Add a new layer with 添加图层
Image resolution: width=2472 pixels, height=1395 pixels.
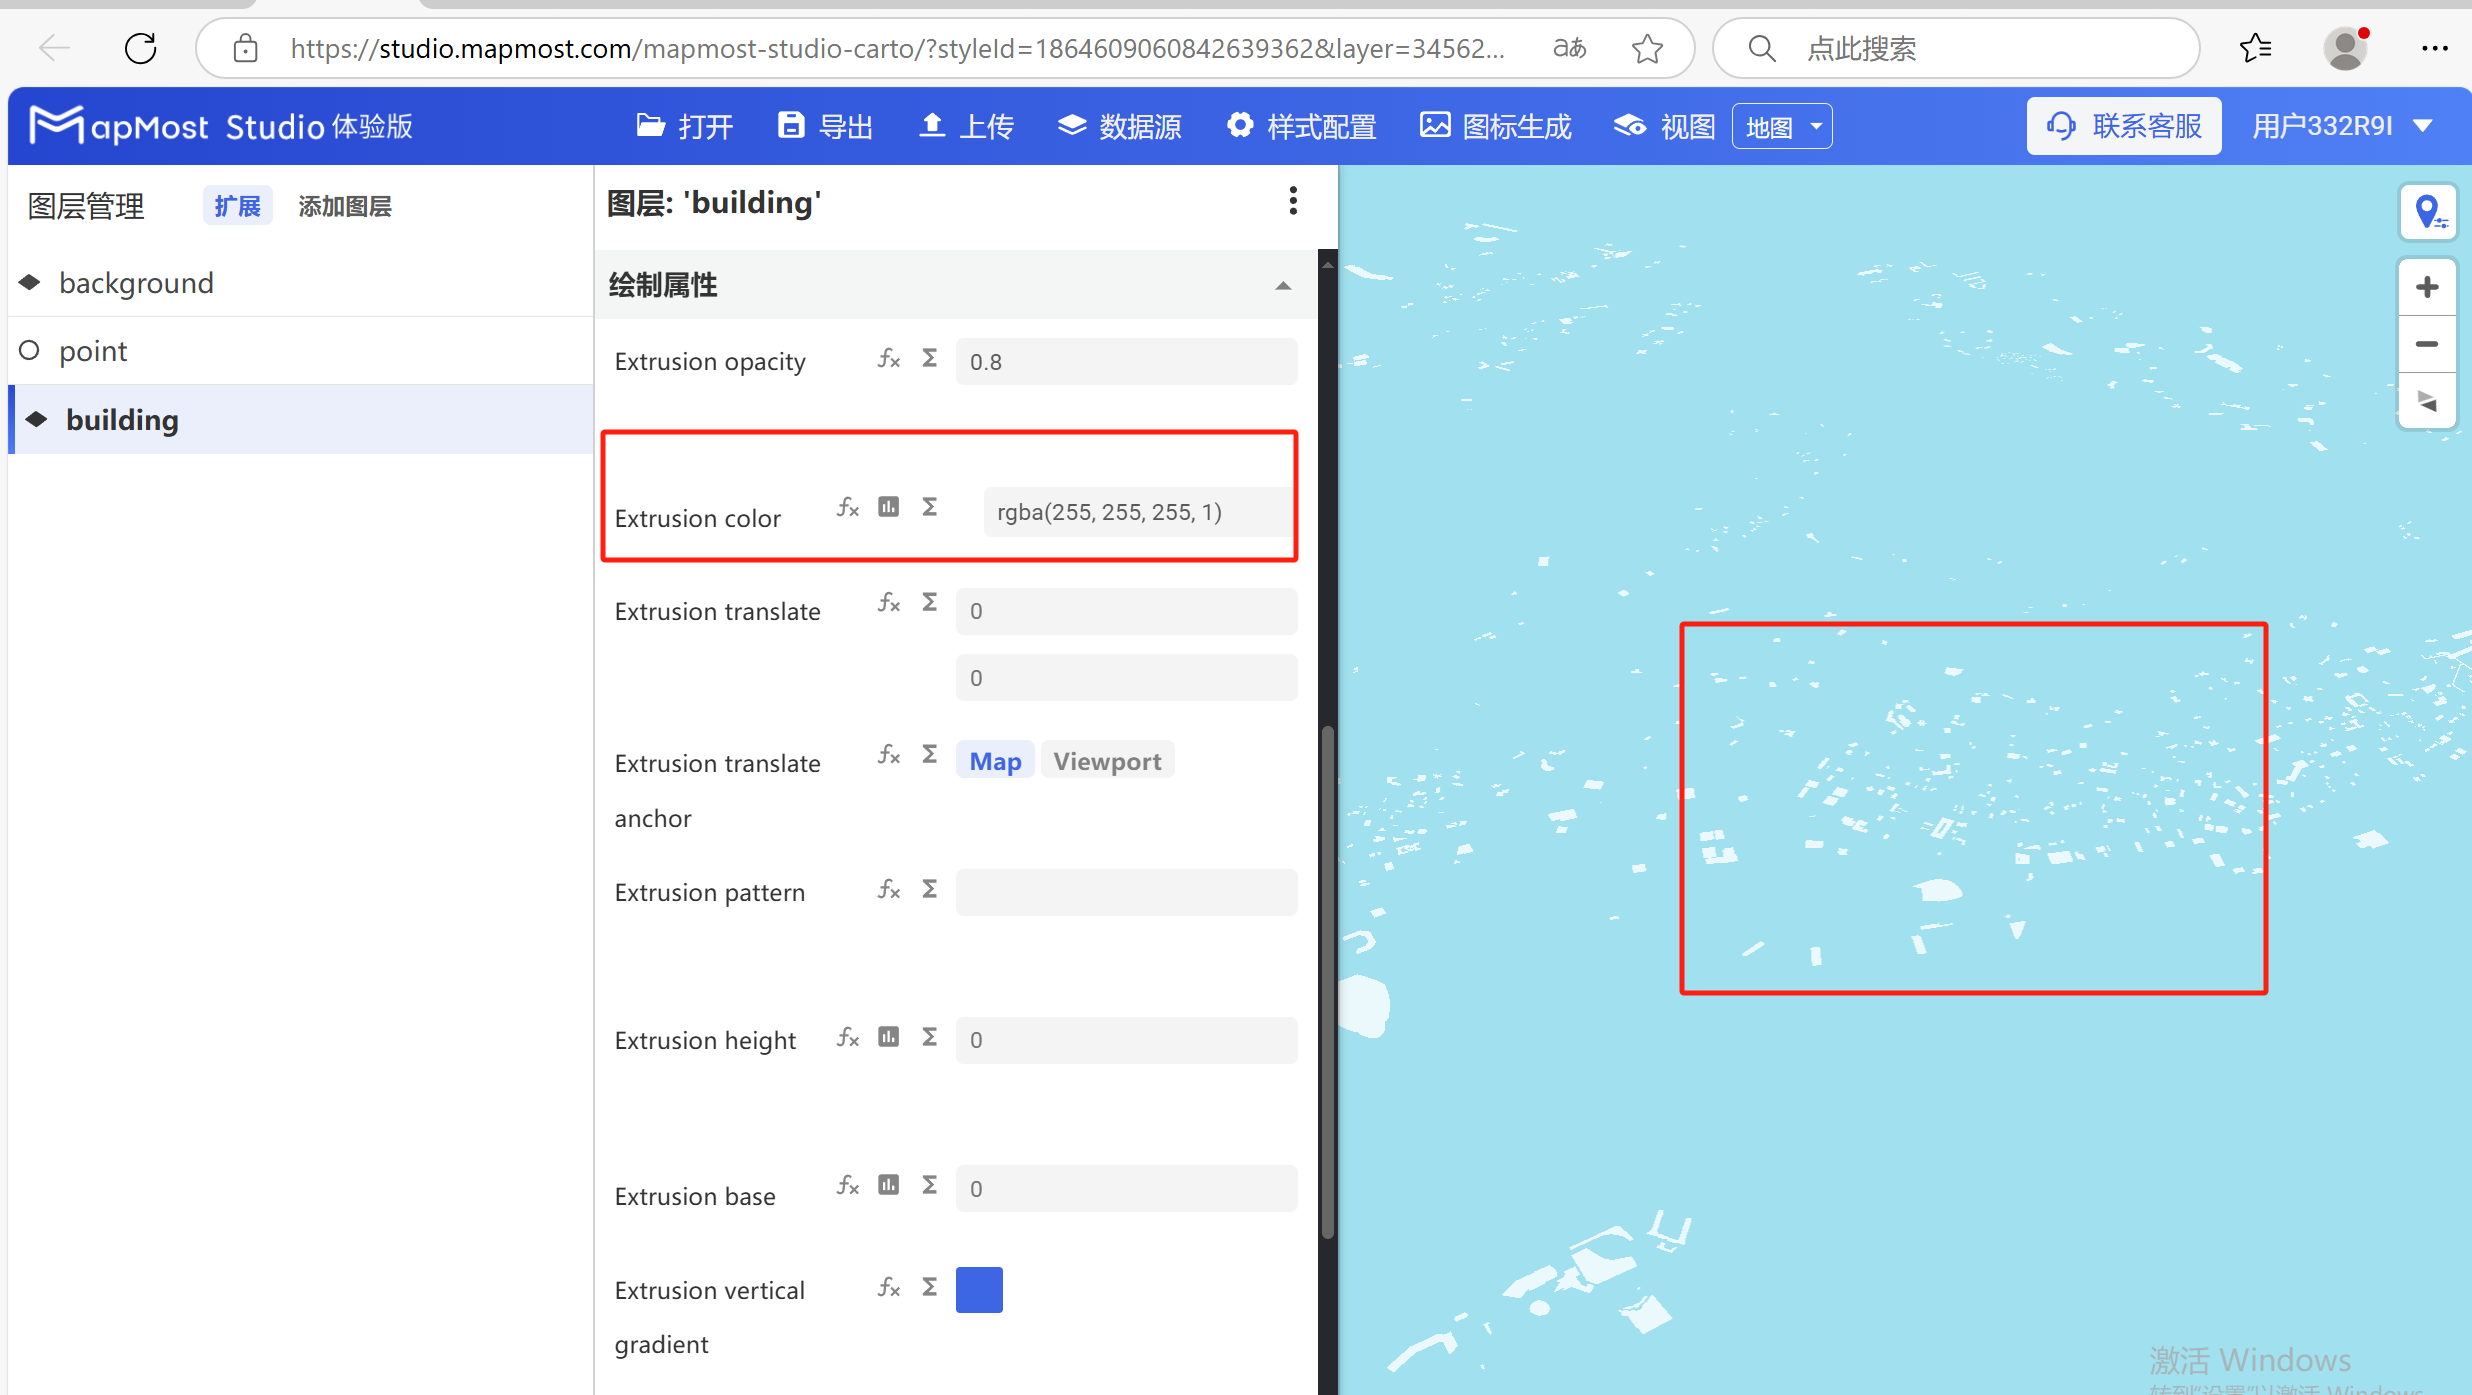(344, 205)
